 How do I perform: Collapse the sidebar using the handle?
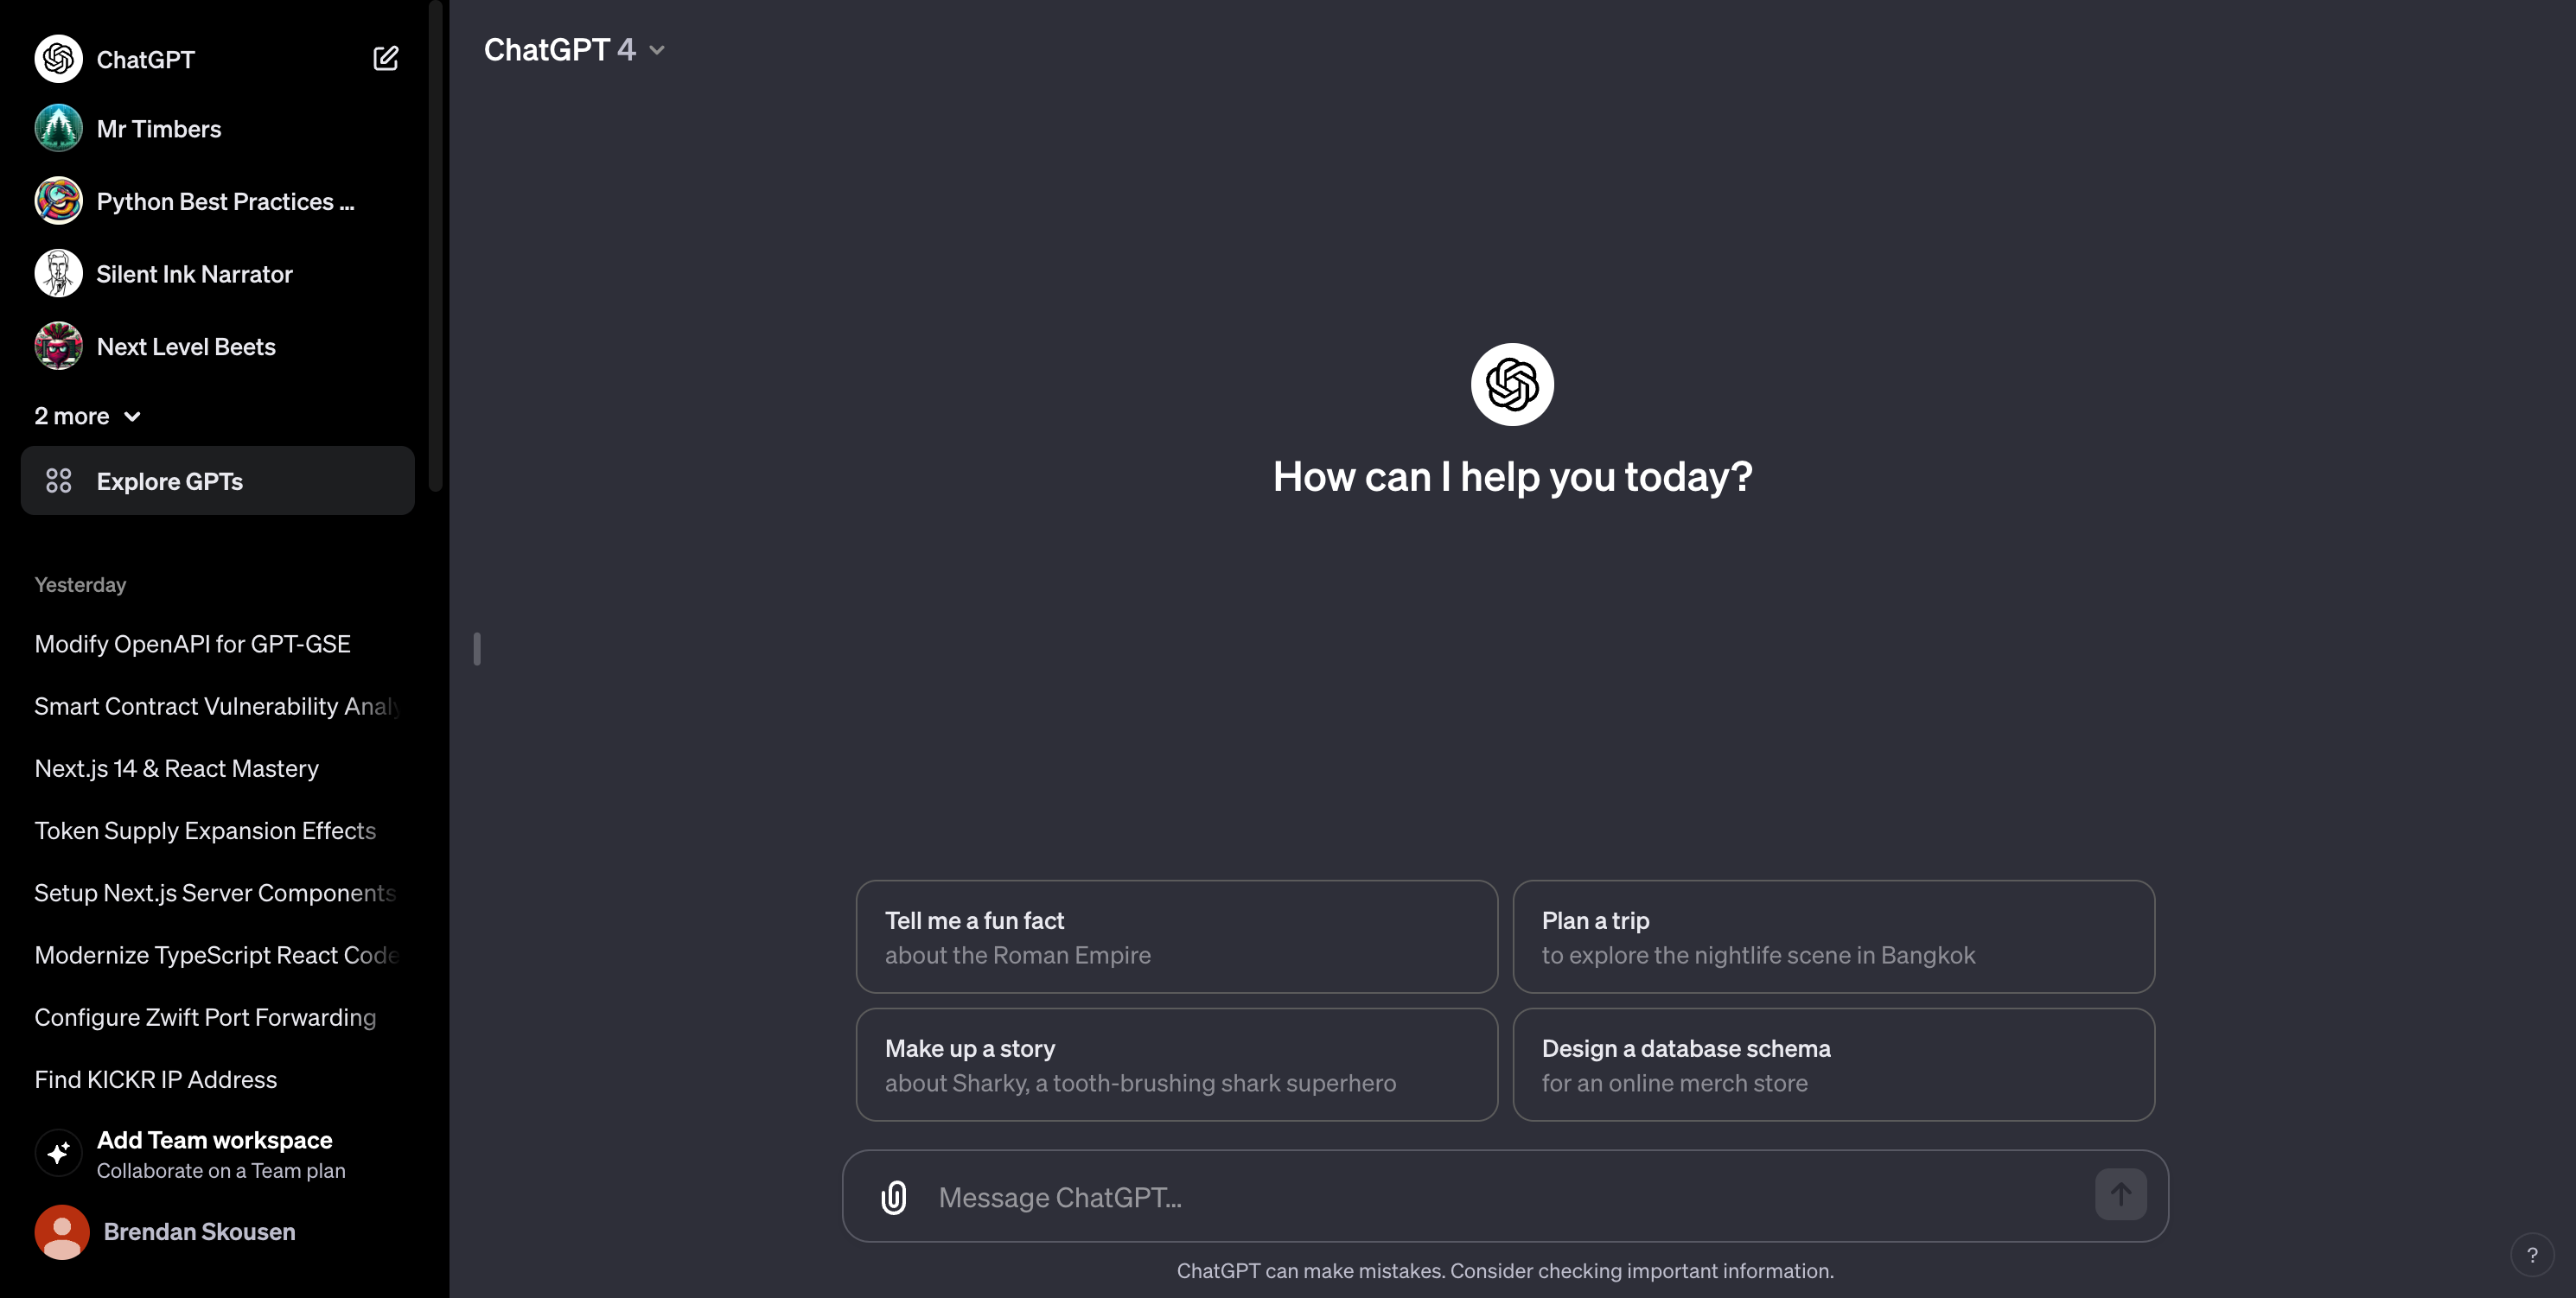coord(477,649)
